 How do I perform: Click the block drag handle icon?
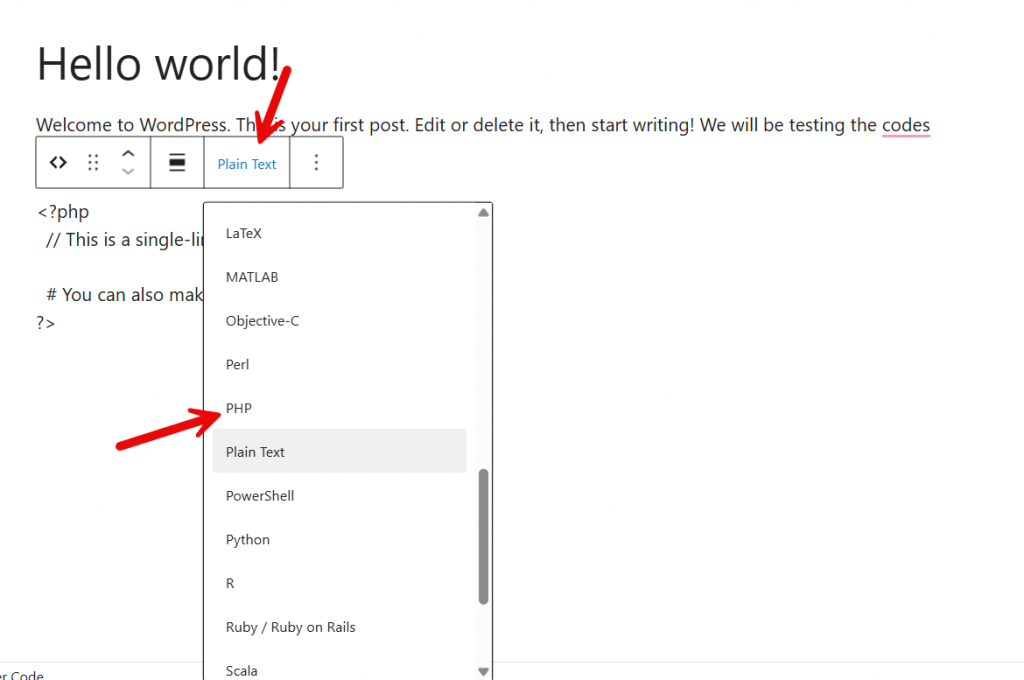[94, 162]
